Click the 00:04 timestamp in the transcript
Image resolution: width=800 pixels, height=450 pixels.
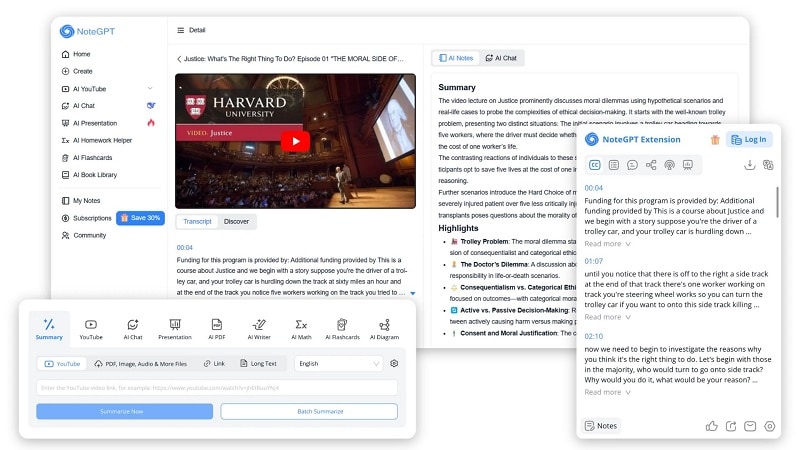(185, 247)
